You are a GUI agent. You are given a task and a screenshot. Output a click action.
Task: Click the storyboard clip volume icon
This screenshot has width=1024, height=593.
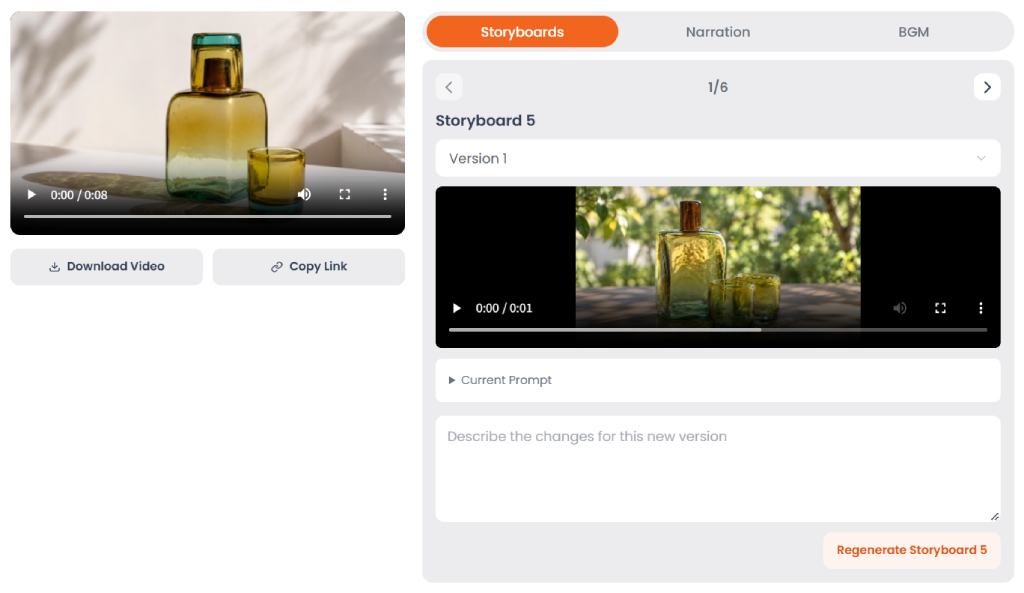point(900,308)
